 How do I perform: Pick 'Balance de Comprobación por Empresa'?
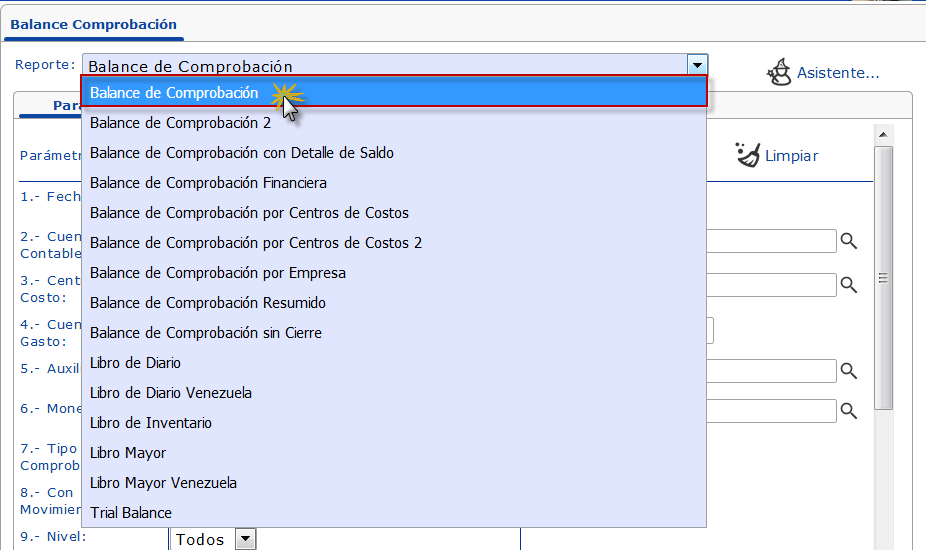pyautogui.click(x=394, y=273)
